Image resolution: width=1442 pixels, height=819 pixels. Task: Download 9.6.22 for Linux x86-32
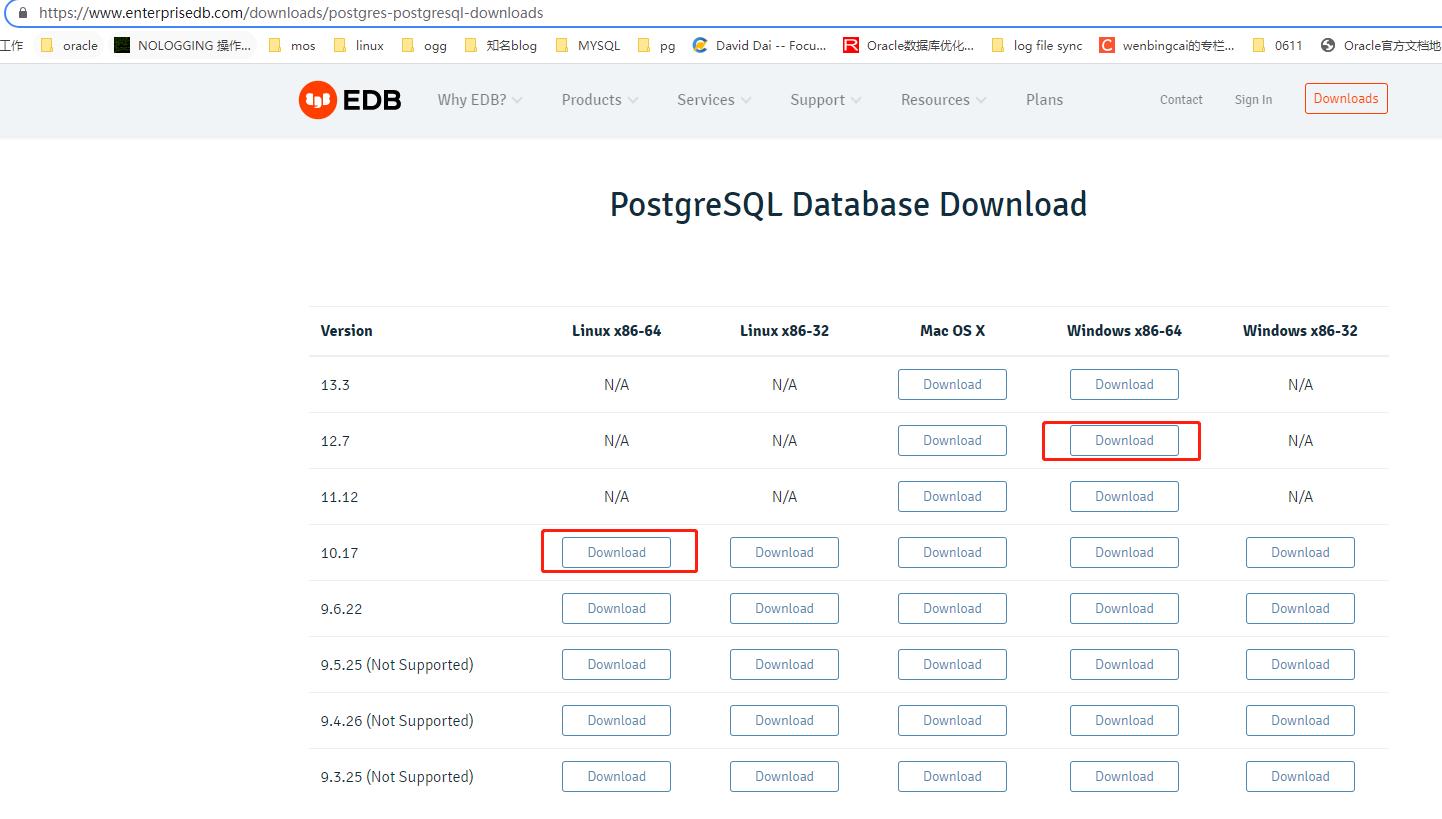click(x=784, y=608)
